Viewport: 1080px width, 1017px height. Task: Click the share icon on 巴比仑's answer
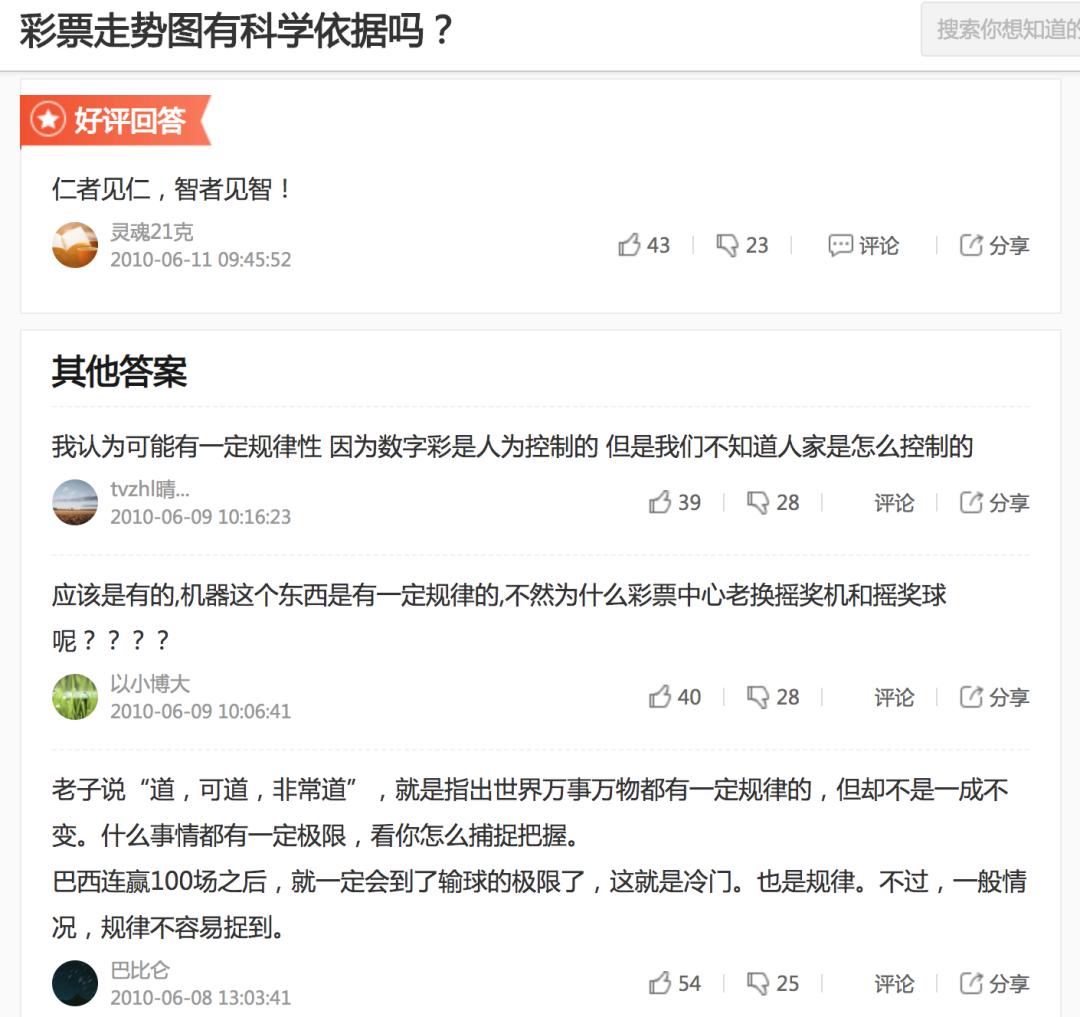point(968,983)
